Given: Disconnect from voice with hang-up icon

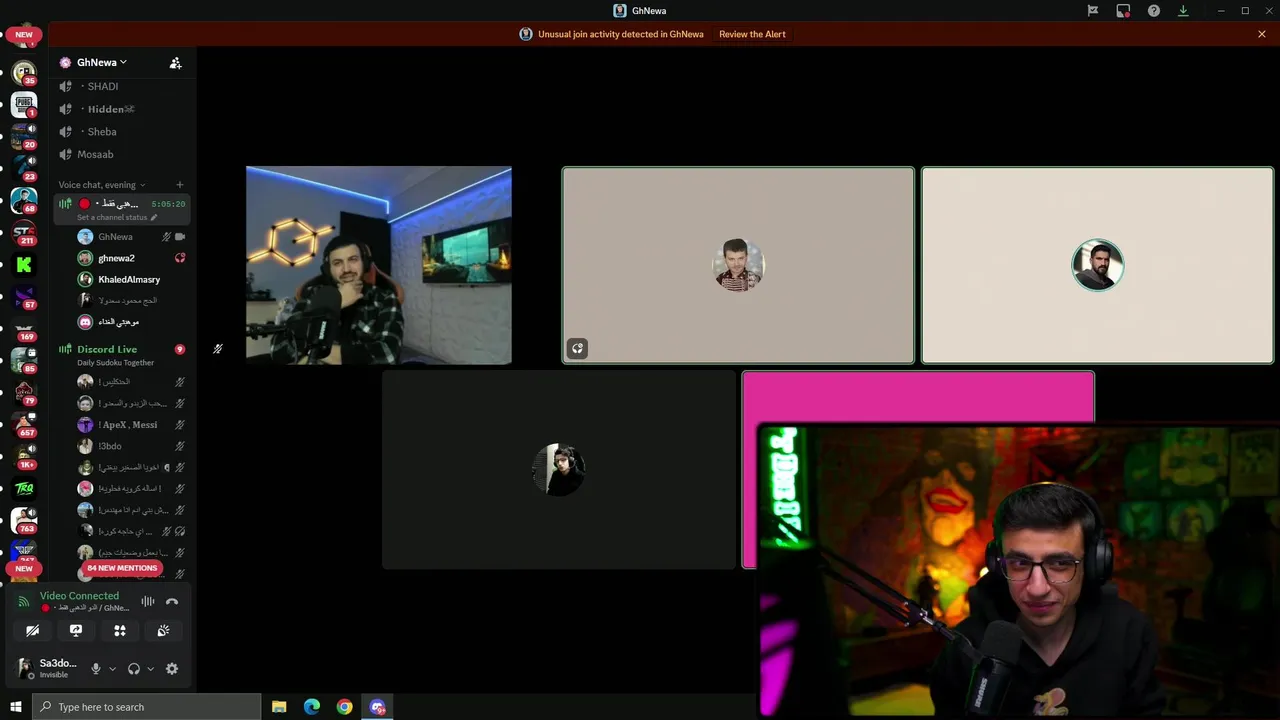Looking at the screenshot, I should 172,601.
